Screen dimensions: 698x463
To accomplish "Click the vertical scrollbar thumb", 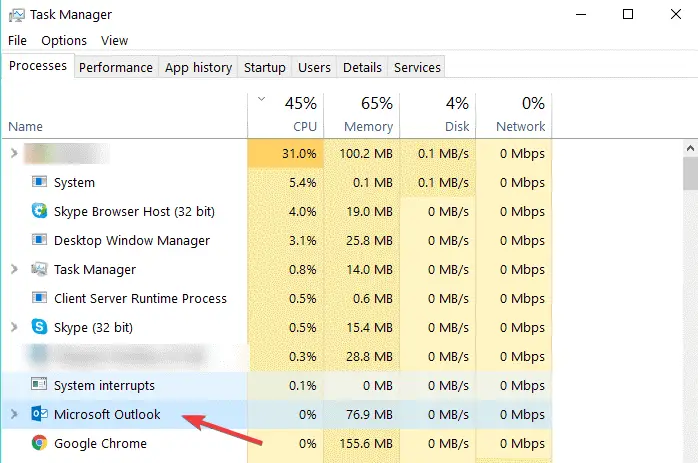I will click(690, 173).
